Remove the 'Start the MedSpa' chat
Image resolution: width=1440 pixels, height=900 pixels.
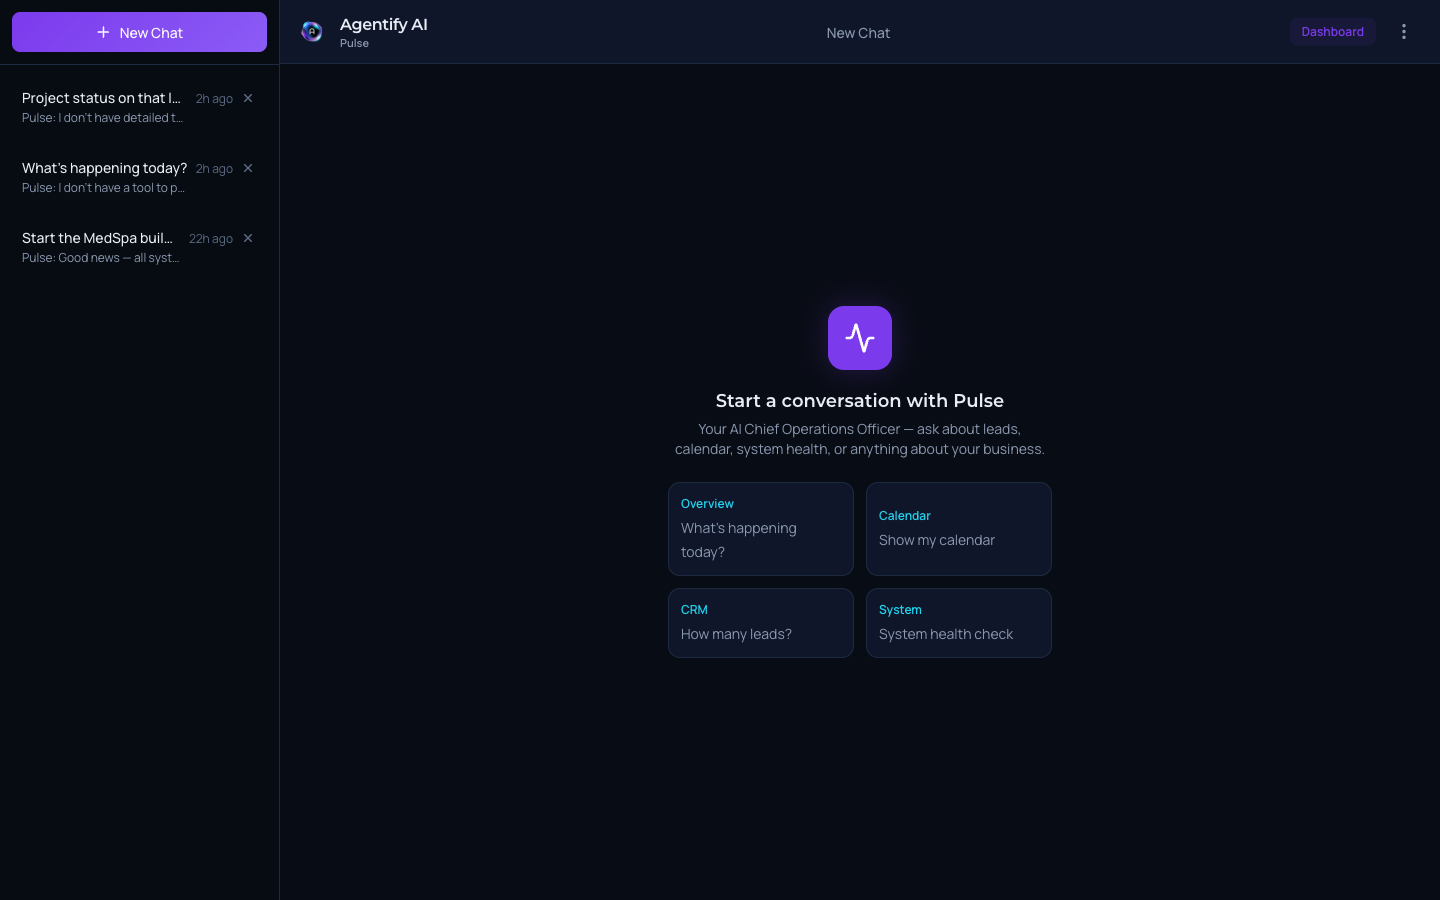247,238
